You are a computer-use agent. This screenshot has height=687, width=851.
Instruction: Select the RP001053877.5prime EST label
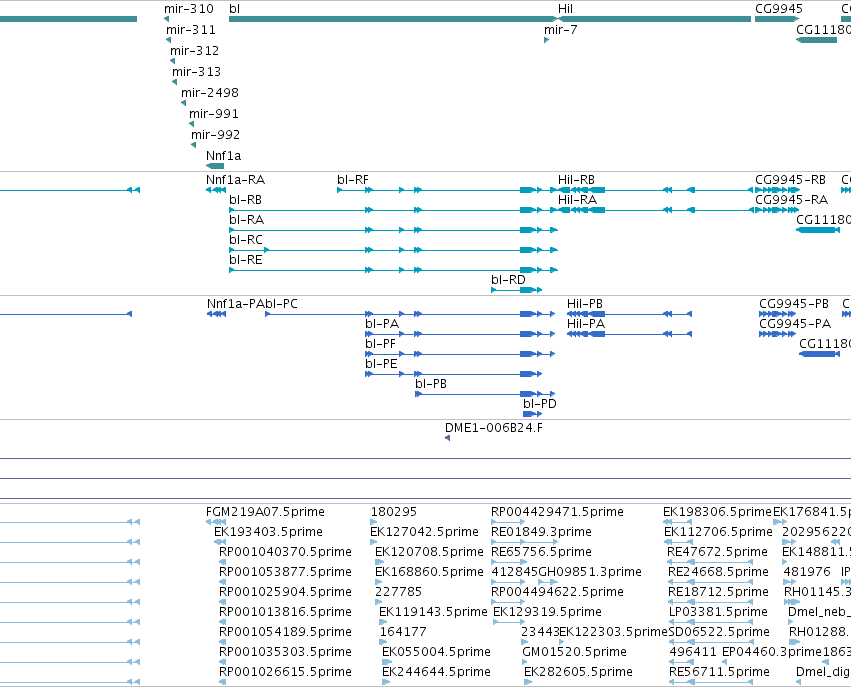[285, 572]
